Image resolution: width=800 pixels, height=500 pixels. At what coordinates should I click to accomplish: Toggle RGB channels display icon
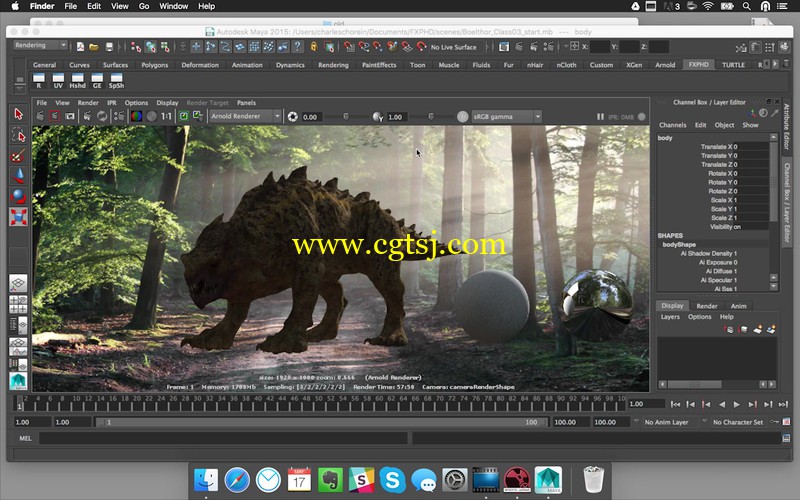[136, 116]
